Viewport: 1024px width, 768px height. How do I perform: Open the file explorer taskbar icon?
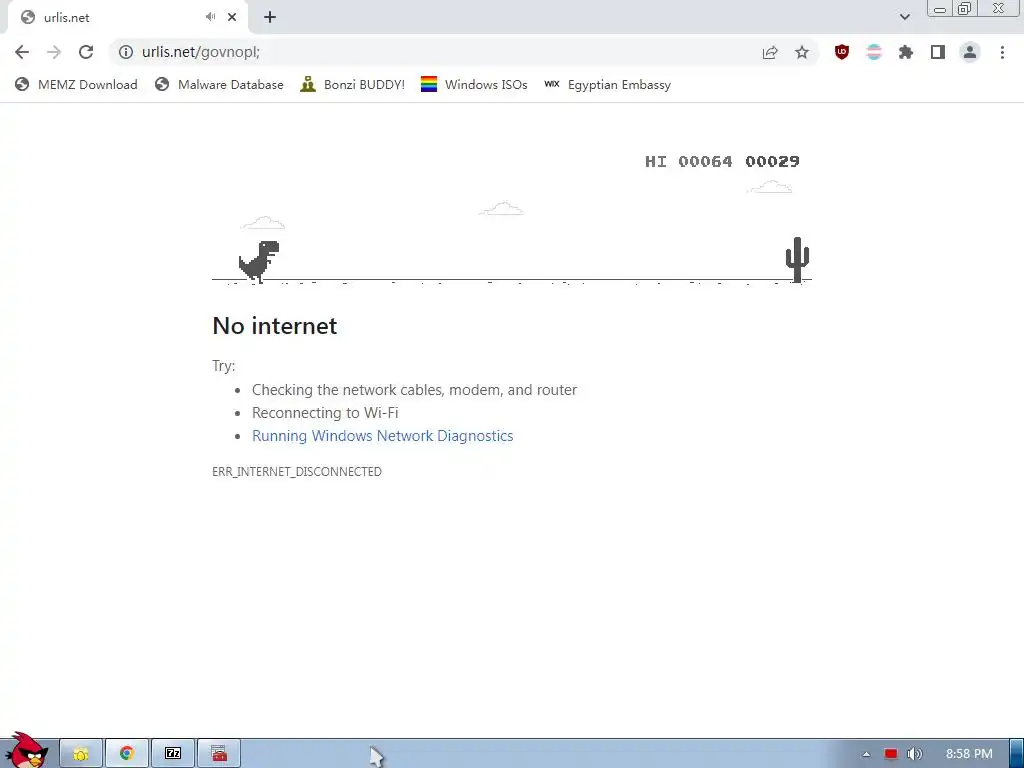[81, 754]
